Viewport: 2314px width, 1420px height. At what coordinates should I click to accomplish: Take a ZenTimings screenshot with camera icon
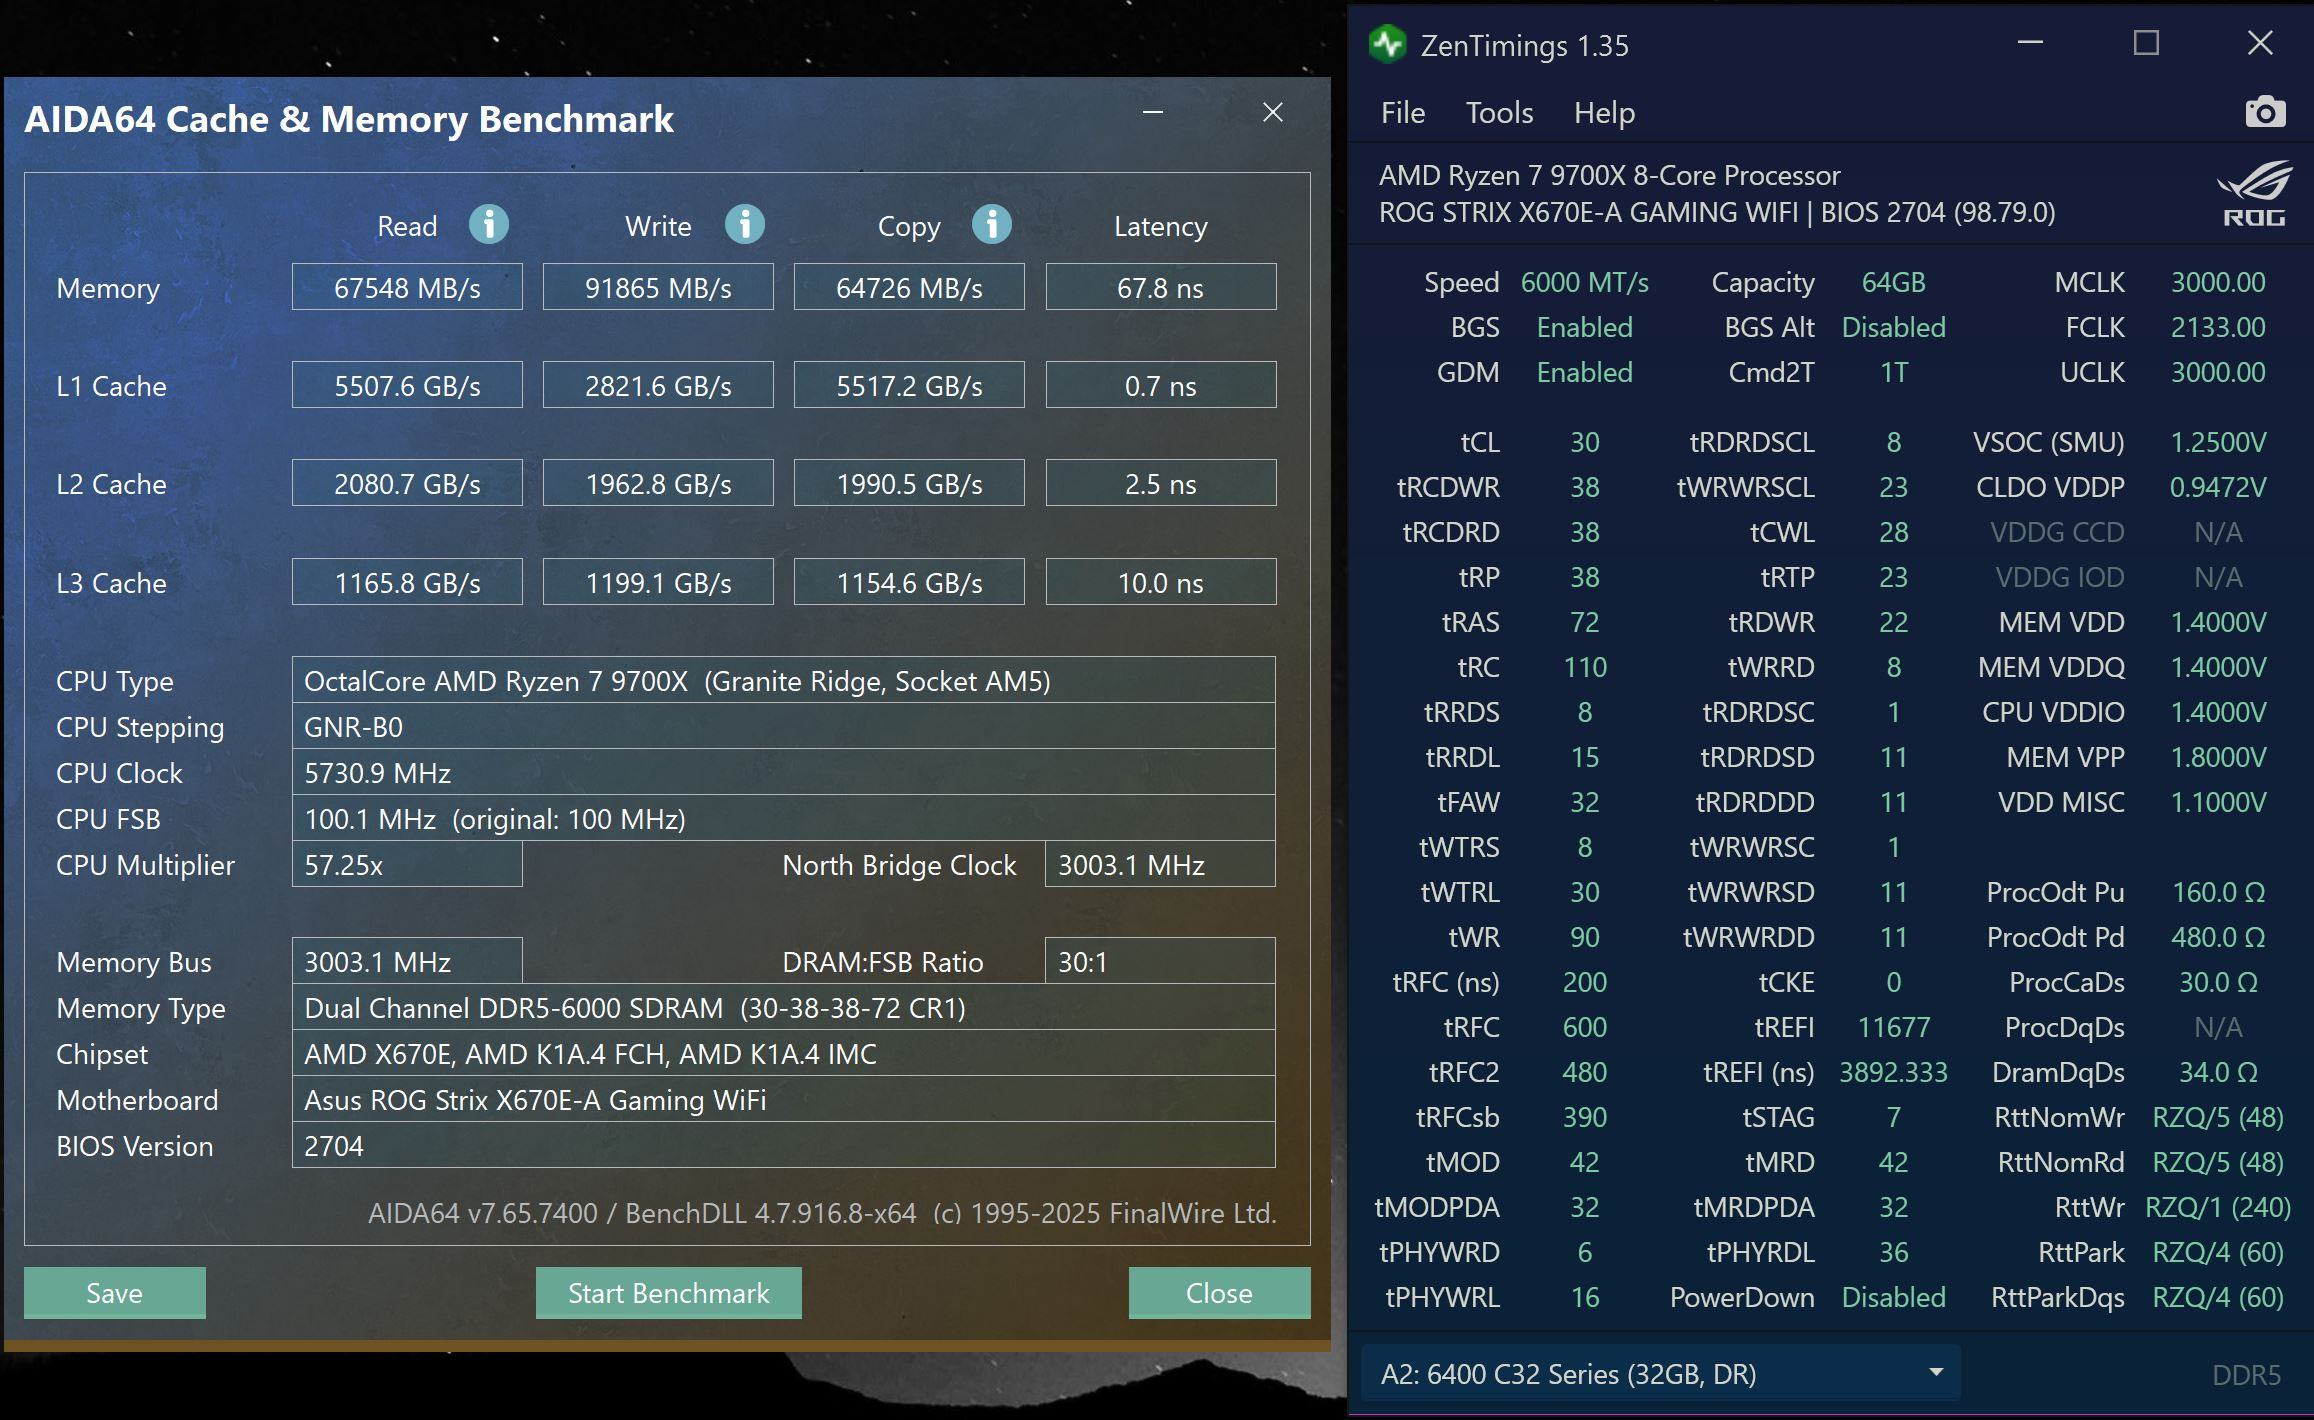point(2265,112)
